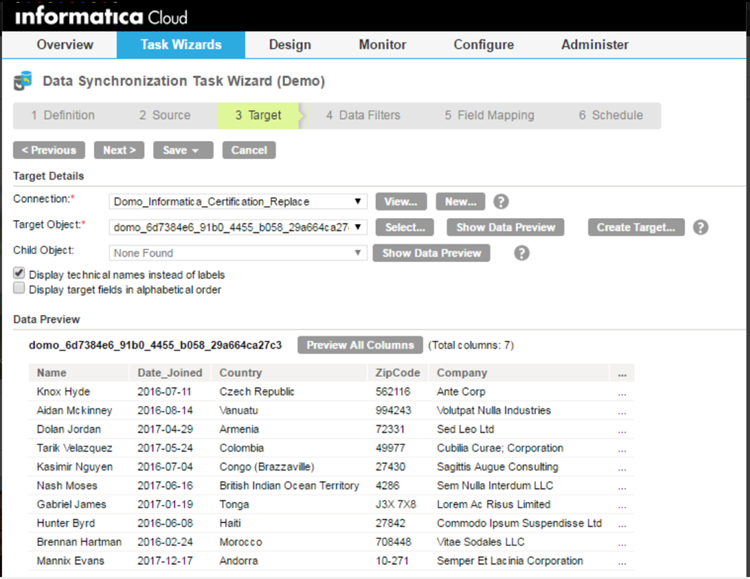Show Data Preview for Target Object
The width and height of the screenshot is (750, 579).
506,227
